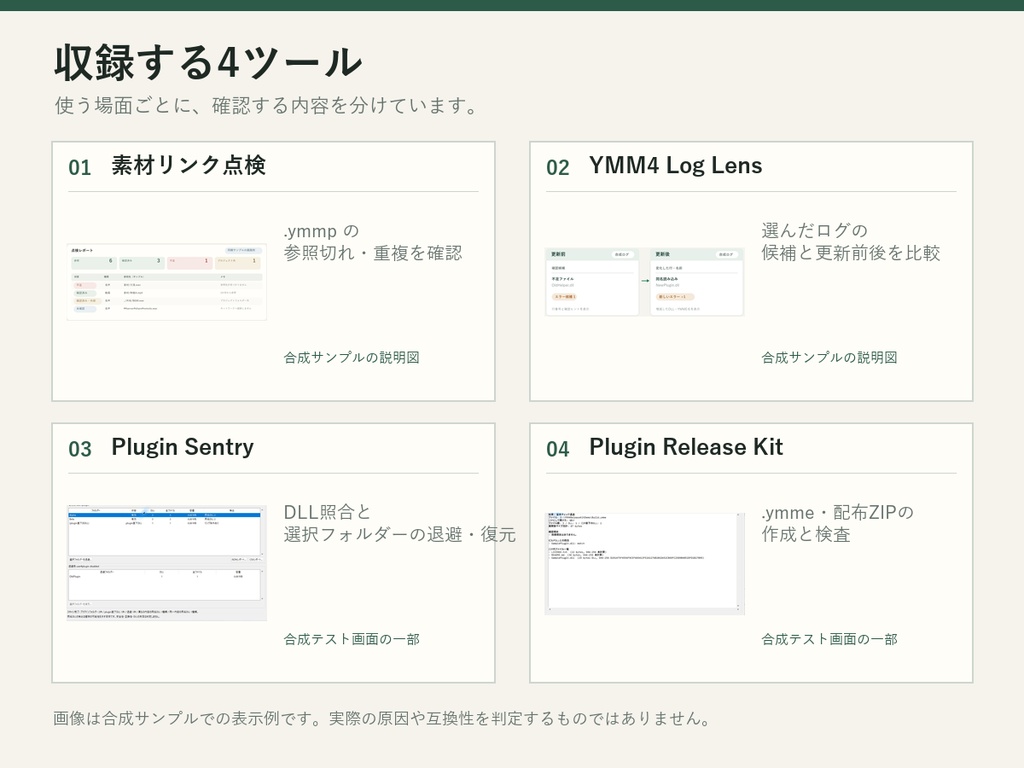Click the .ymme・配布ZIPの作成と検査 description
This screenshot has height=768, width=1024.
tap(838, 523)
